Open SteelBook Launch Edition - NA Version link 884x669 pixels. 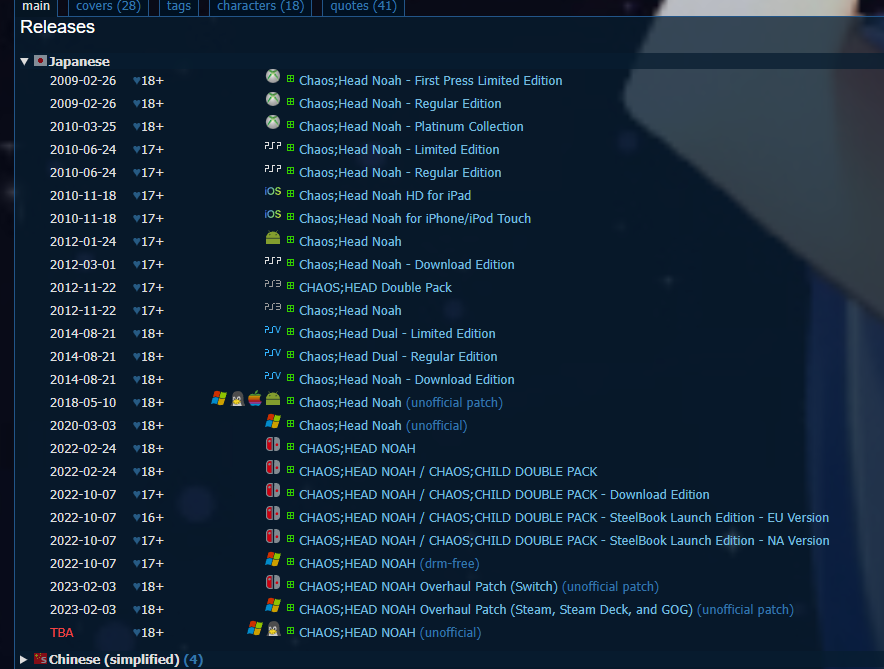coord(564,541)
